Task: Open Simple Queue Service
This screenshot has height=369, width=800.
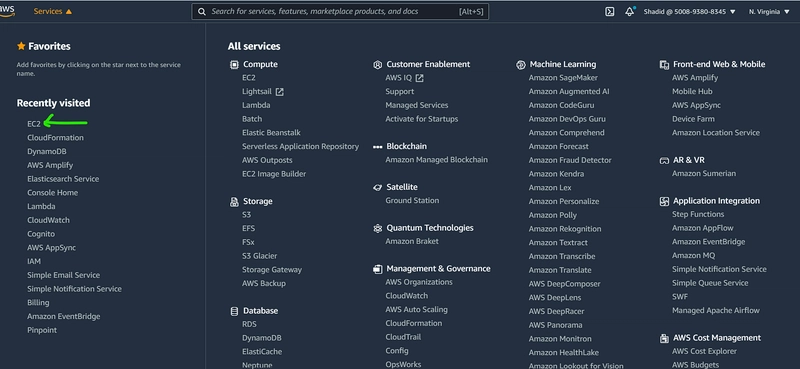Action: coord(710,283)
